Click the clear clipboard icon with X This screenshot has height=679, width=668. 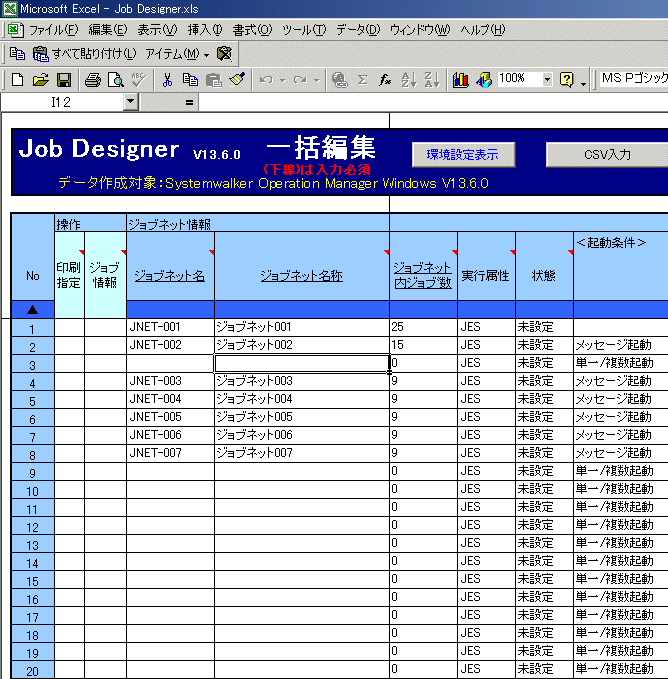click(224, 54)
